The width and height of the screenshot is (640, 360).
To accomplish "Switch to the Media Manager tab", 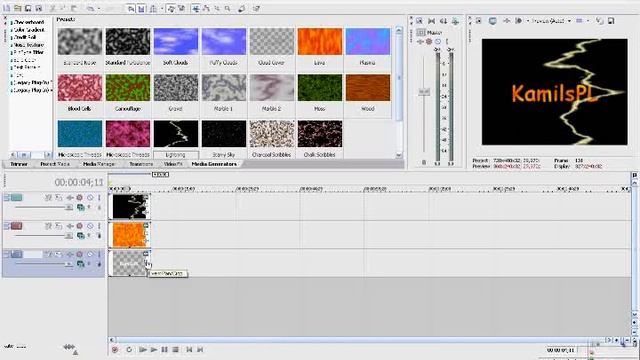I will (x=98, y=164).
